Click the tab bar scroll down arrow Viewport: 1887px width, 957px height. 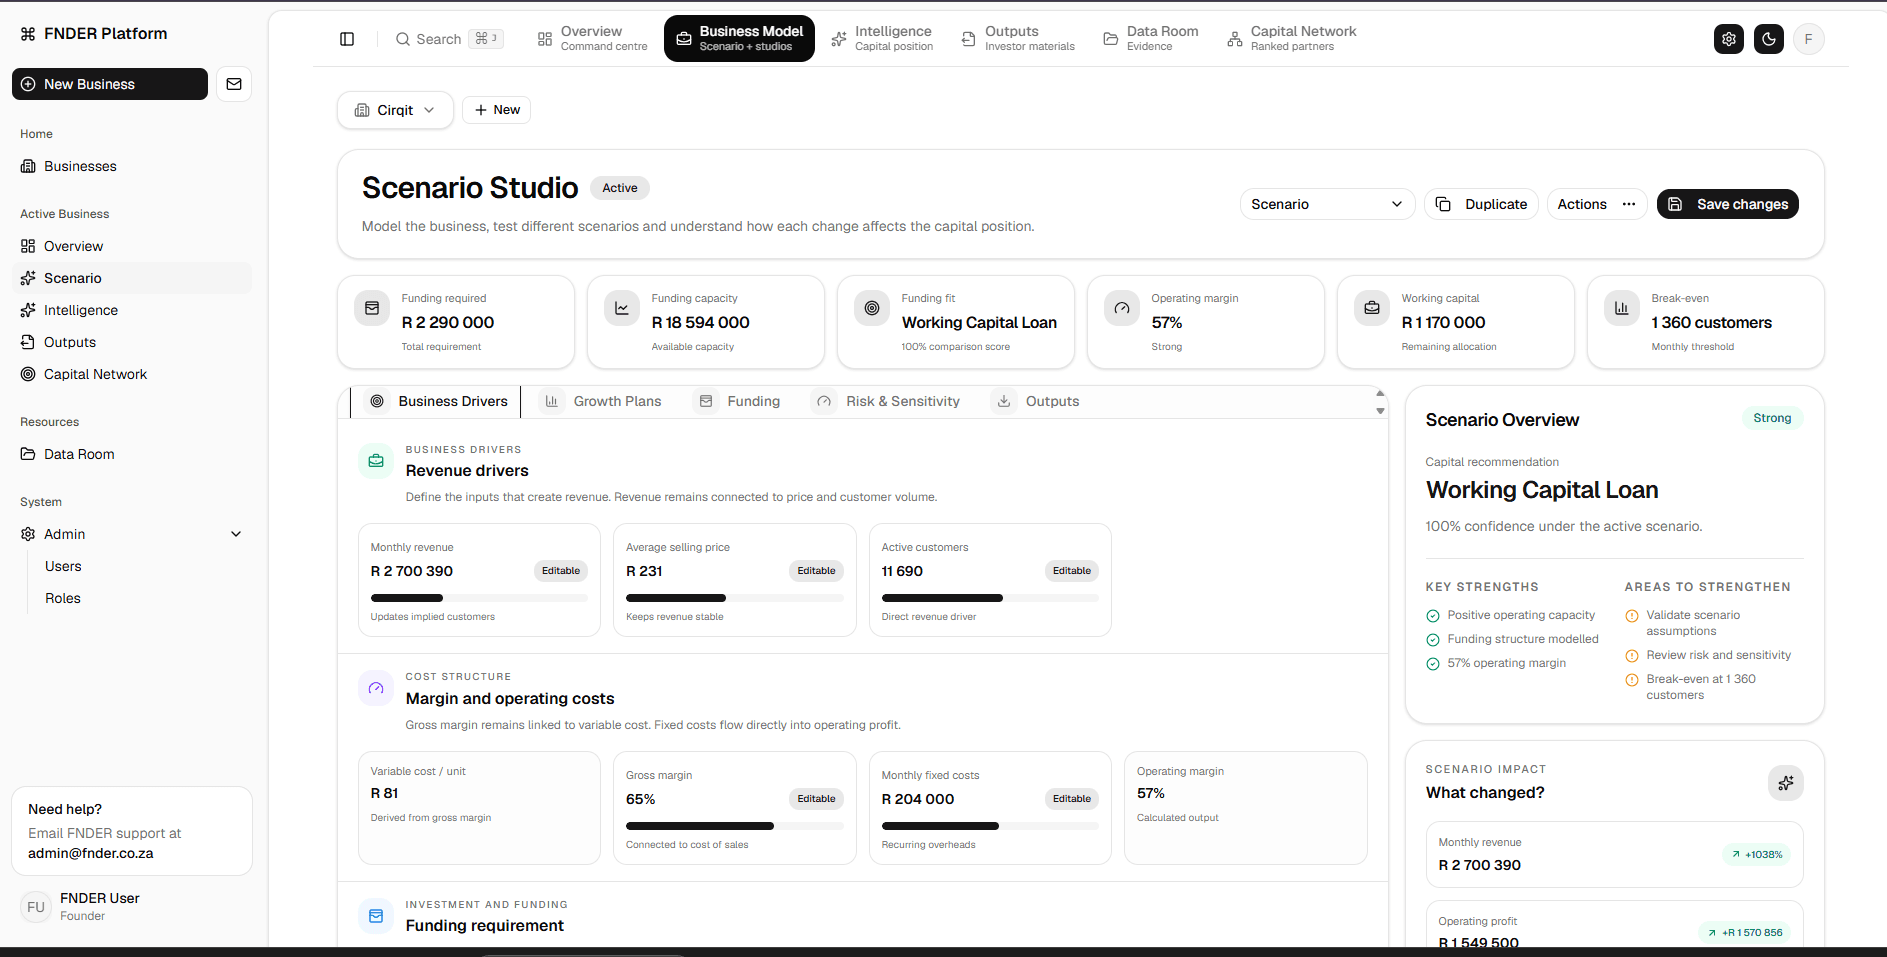click(1380, 411)
